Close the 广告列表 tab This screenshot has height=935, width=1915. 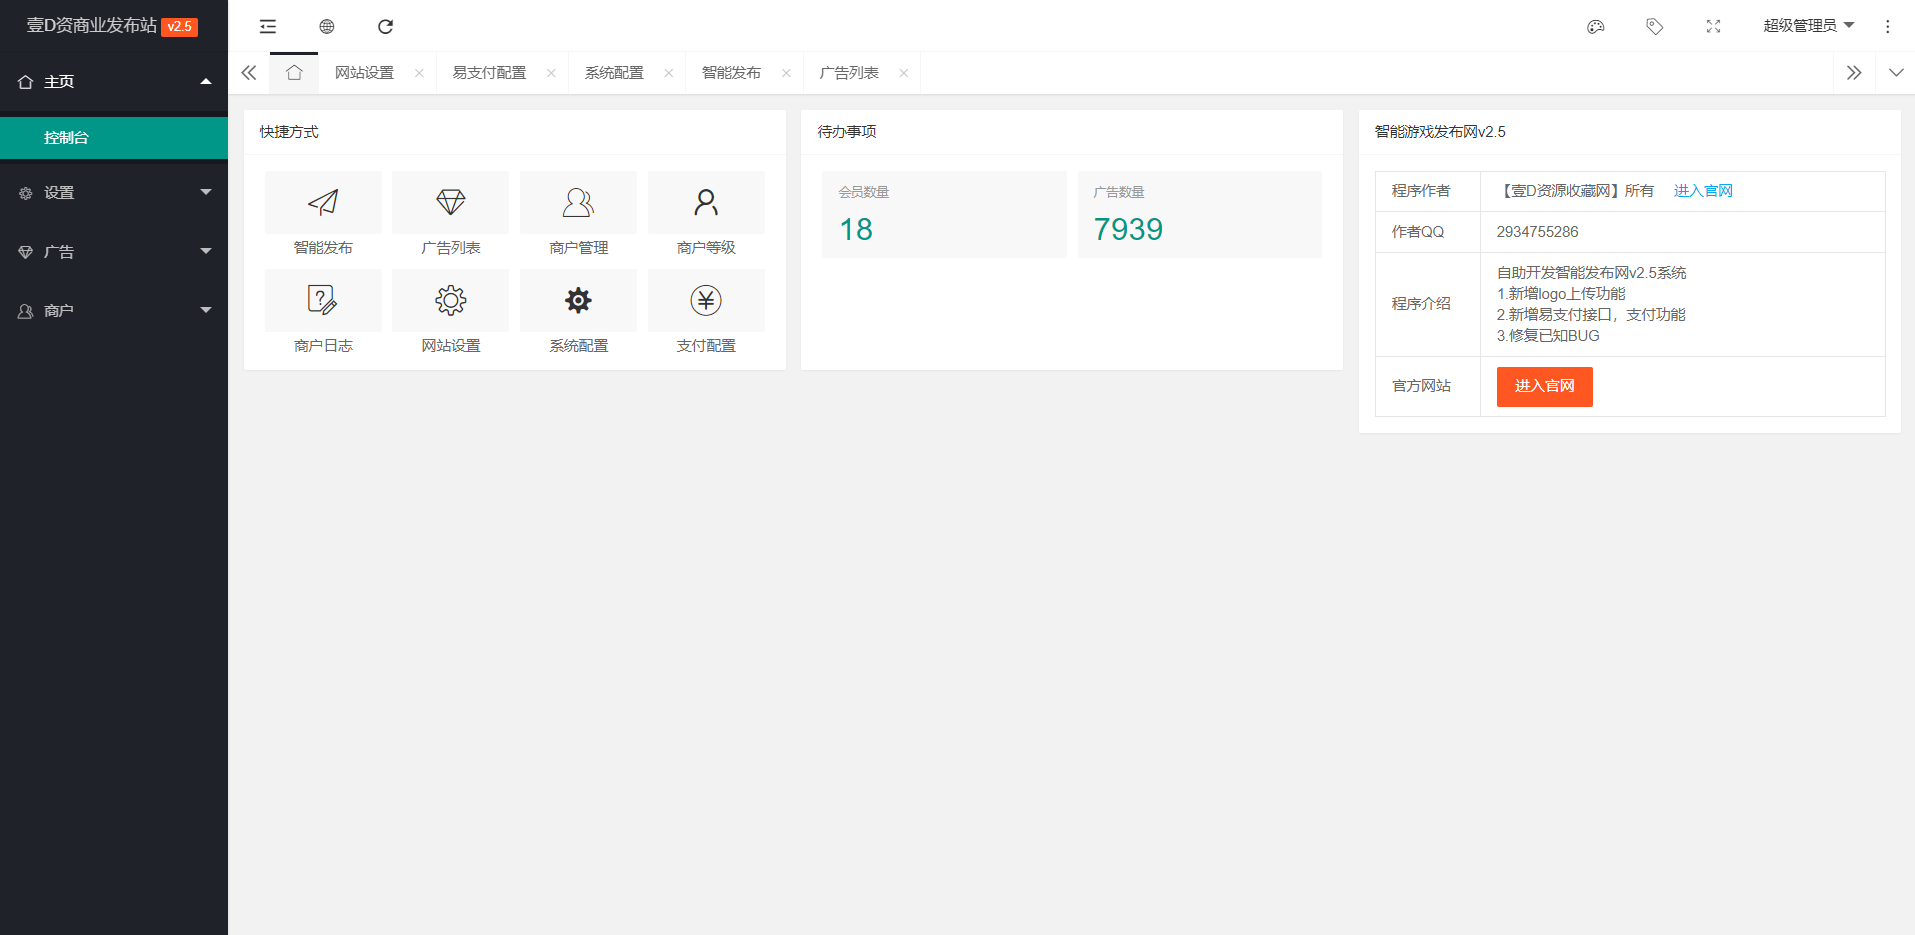coord(904,73)
